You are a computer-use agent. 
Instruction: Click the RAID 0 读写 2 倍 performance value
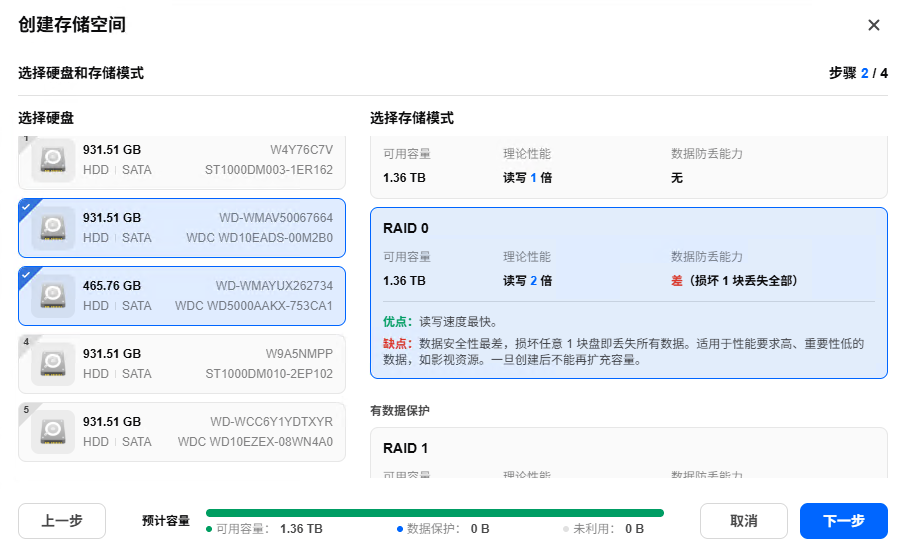click(528, 281)
